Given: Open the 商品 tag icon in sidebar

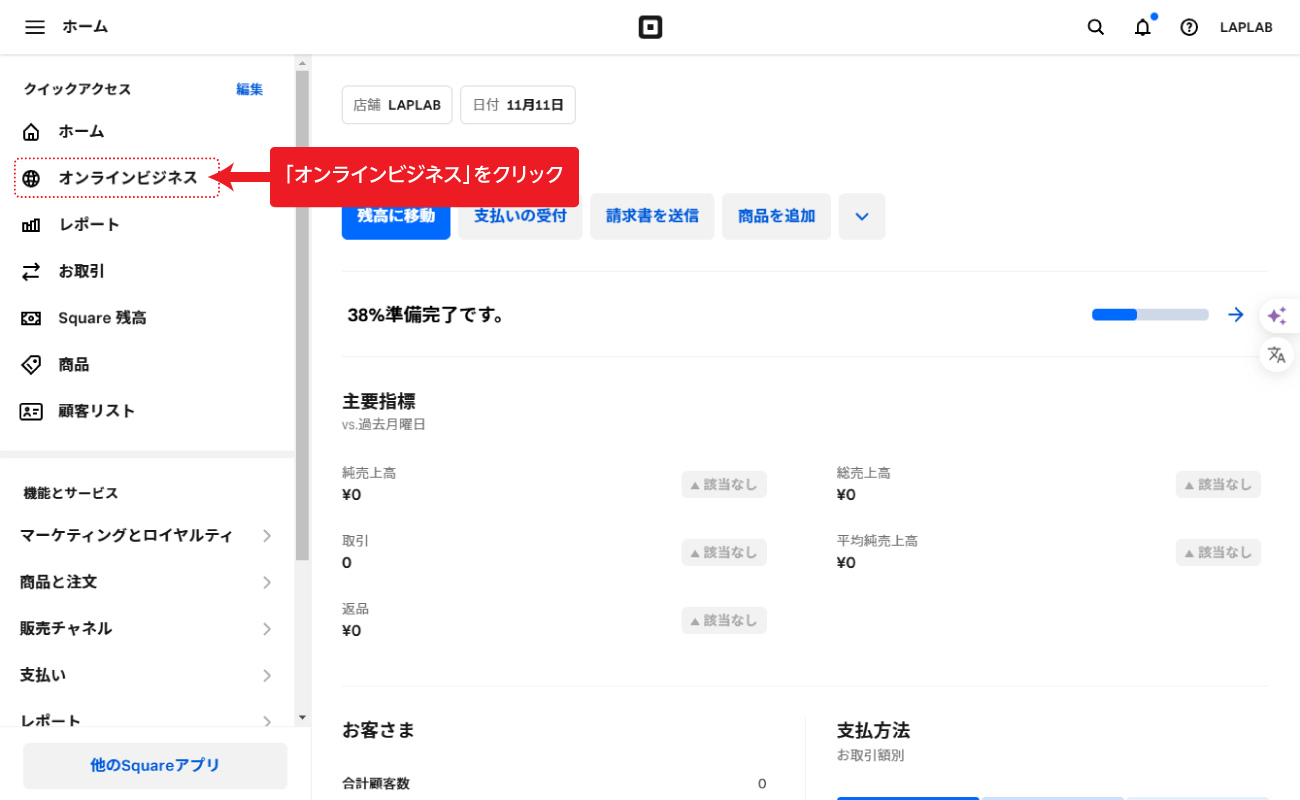Looking at the screenshot, I should point(34,364).
